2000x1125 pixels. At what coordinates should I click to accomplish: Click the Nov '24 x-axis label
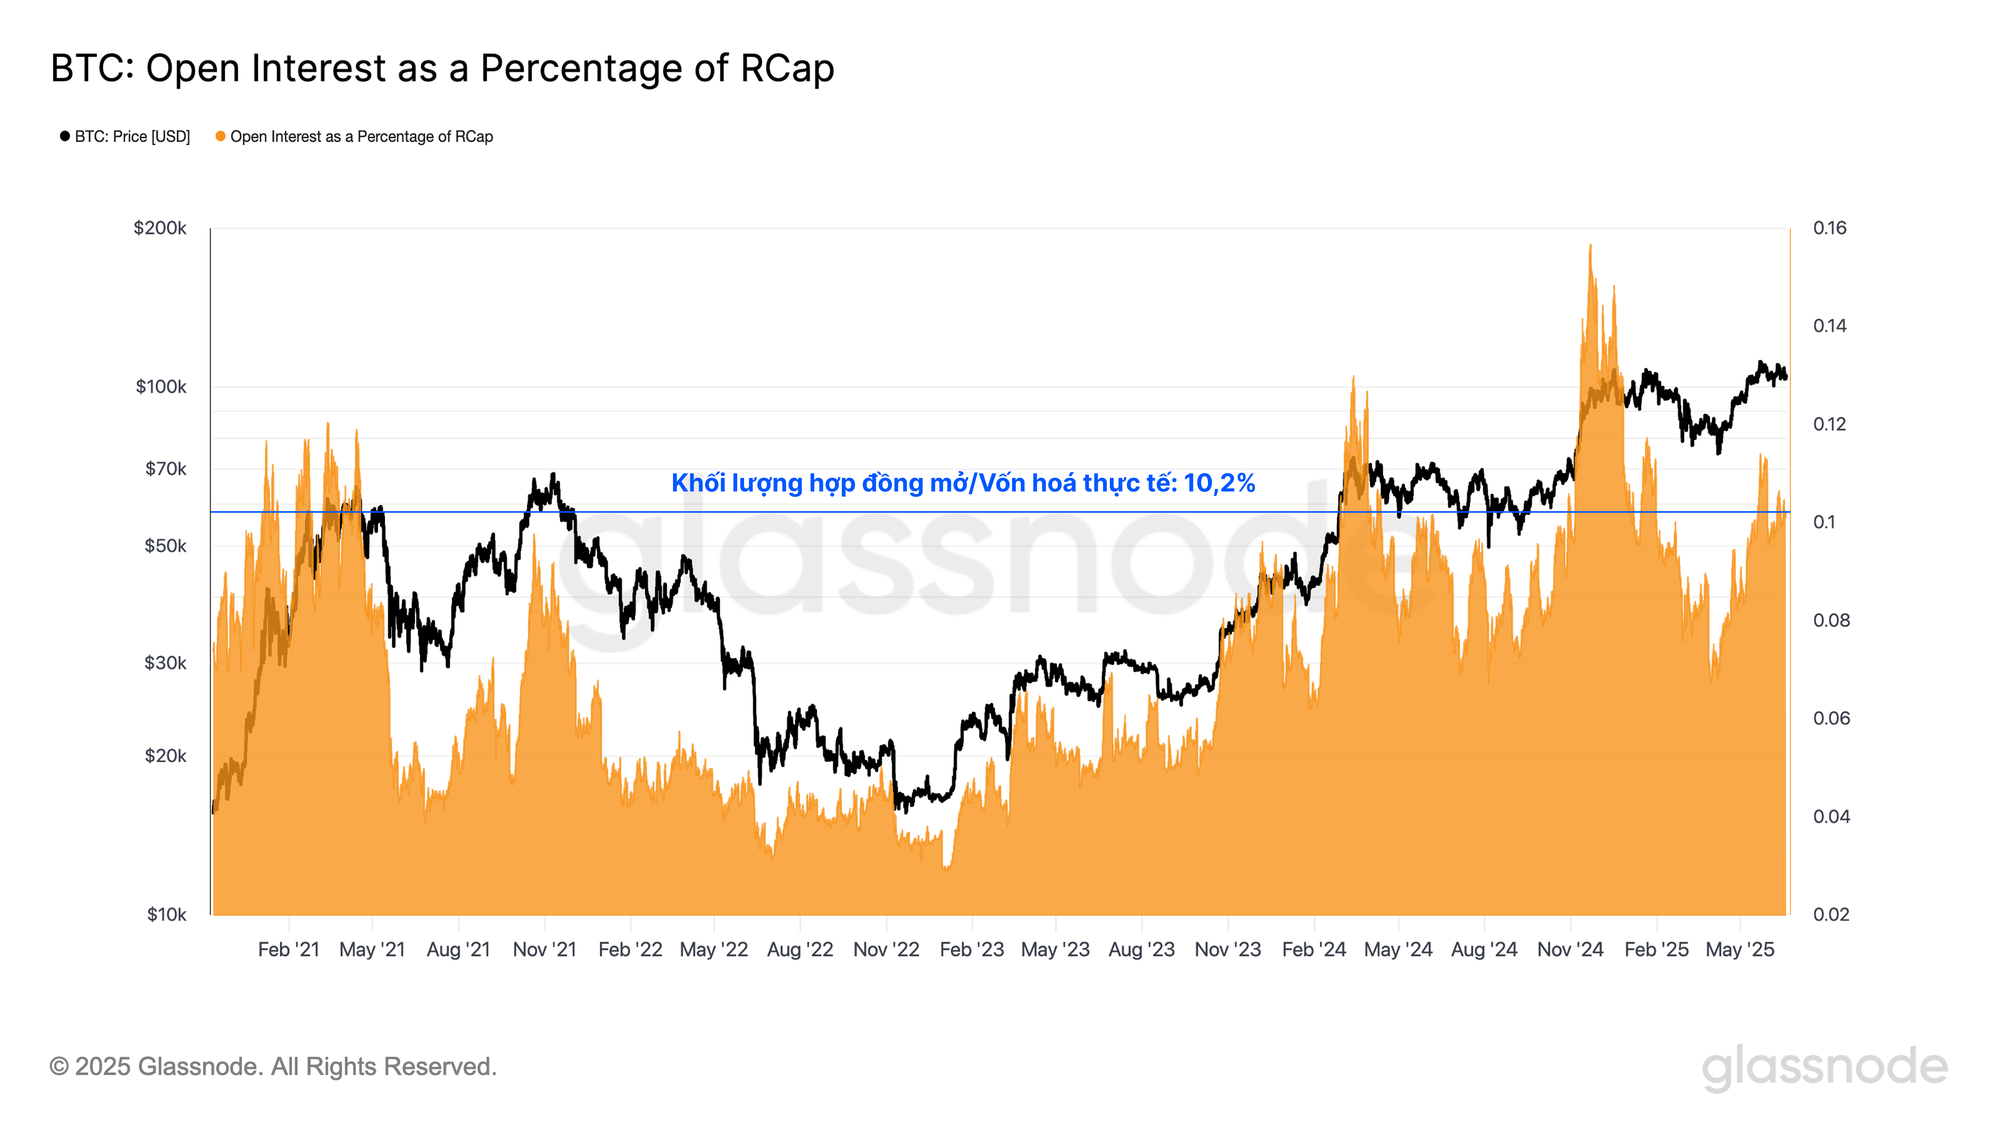click(1570, 949)
